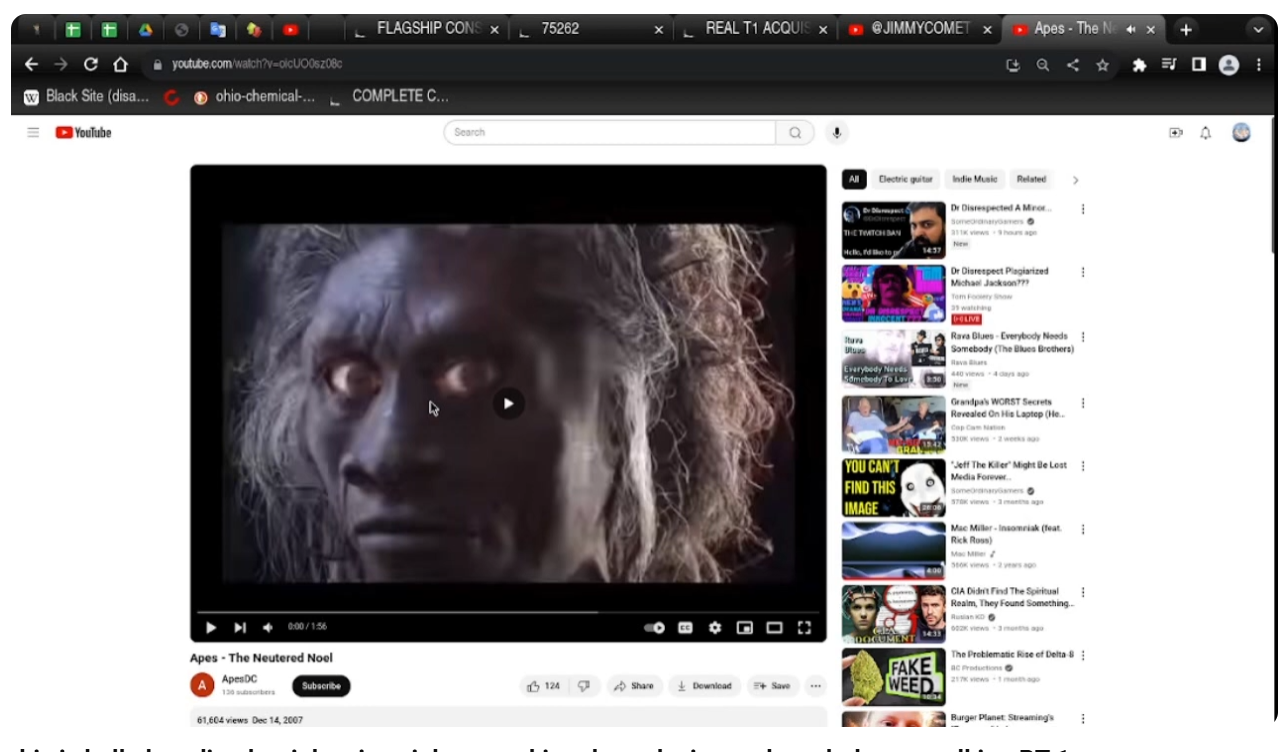
Task: Click the address bar URL
Action: 257,64
